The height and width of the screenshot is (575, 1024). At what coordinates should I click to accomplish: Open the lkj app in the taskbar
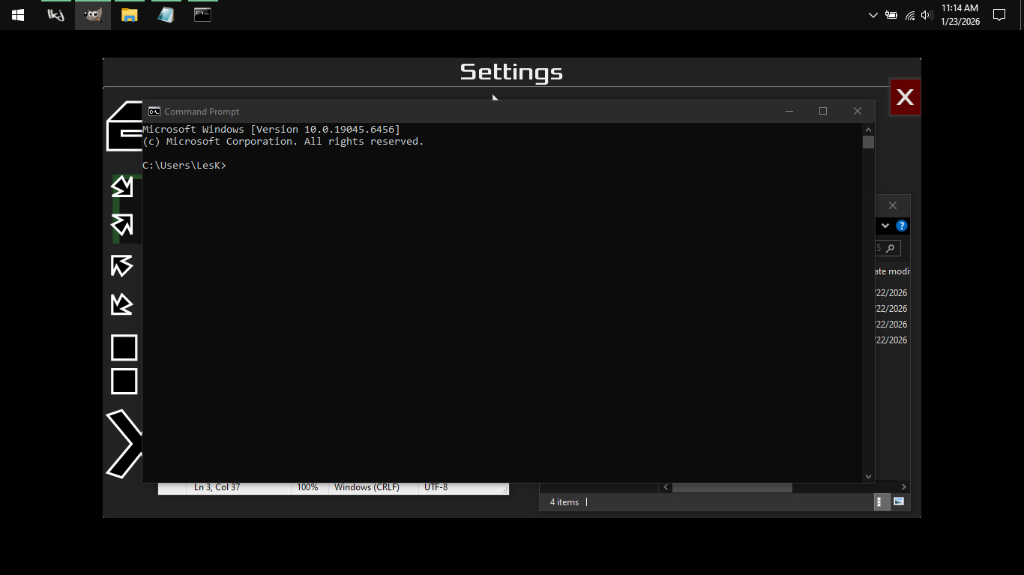tap(56, 15)
